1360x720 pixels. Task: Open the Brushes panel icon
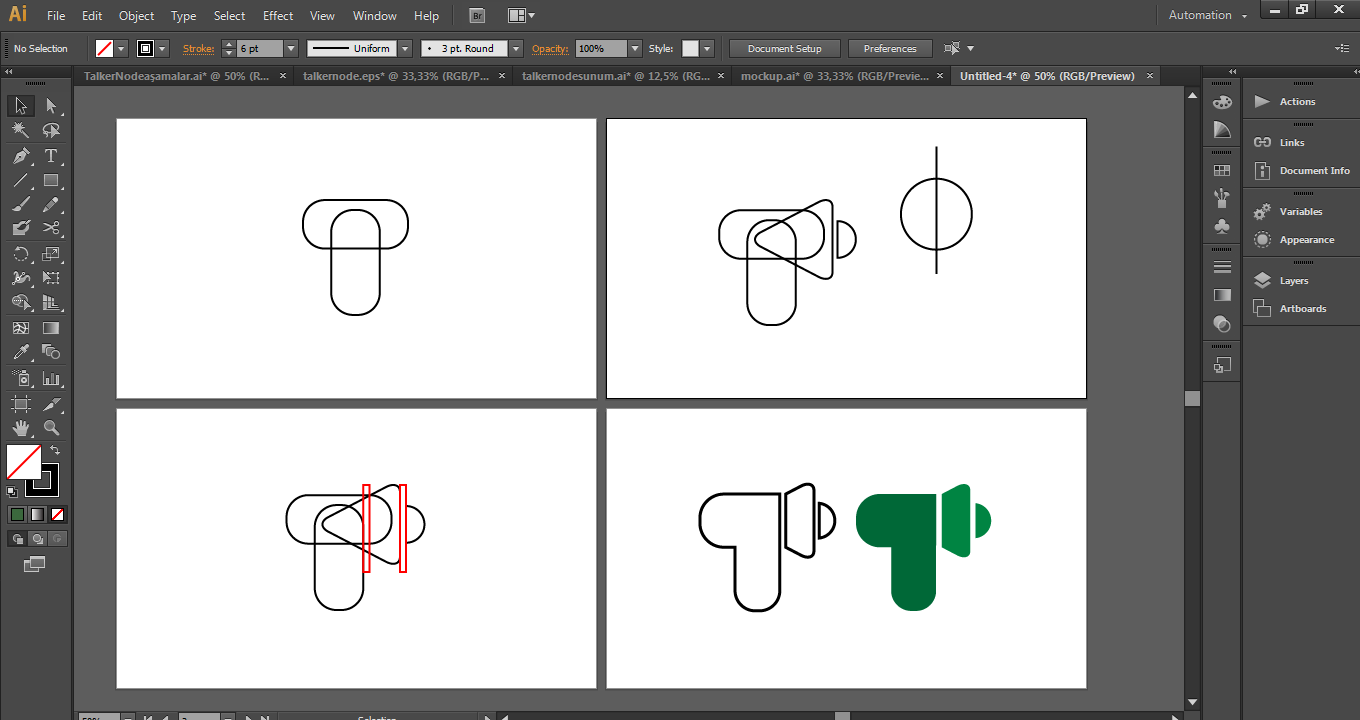pyautogui.click(x=1222, y=198)
